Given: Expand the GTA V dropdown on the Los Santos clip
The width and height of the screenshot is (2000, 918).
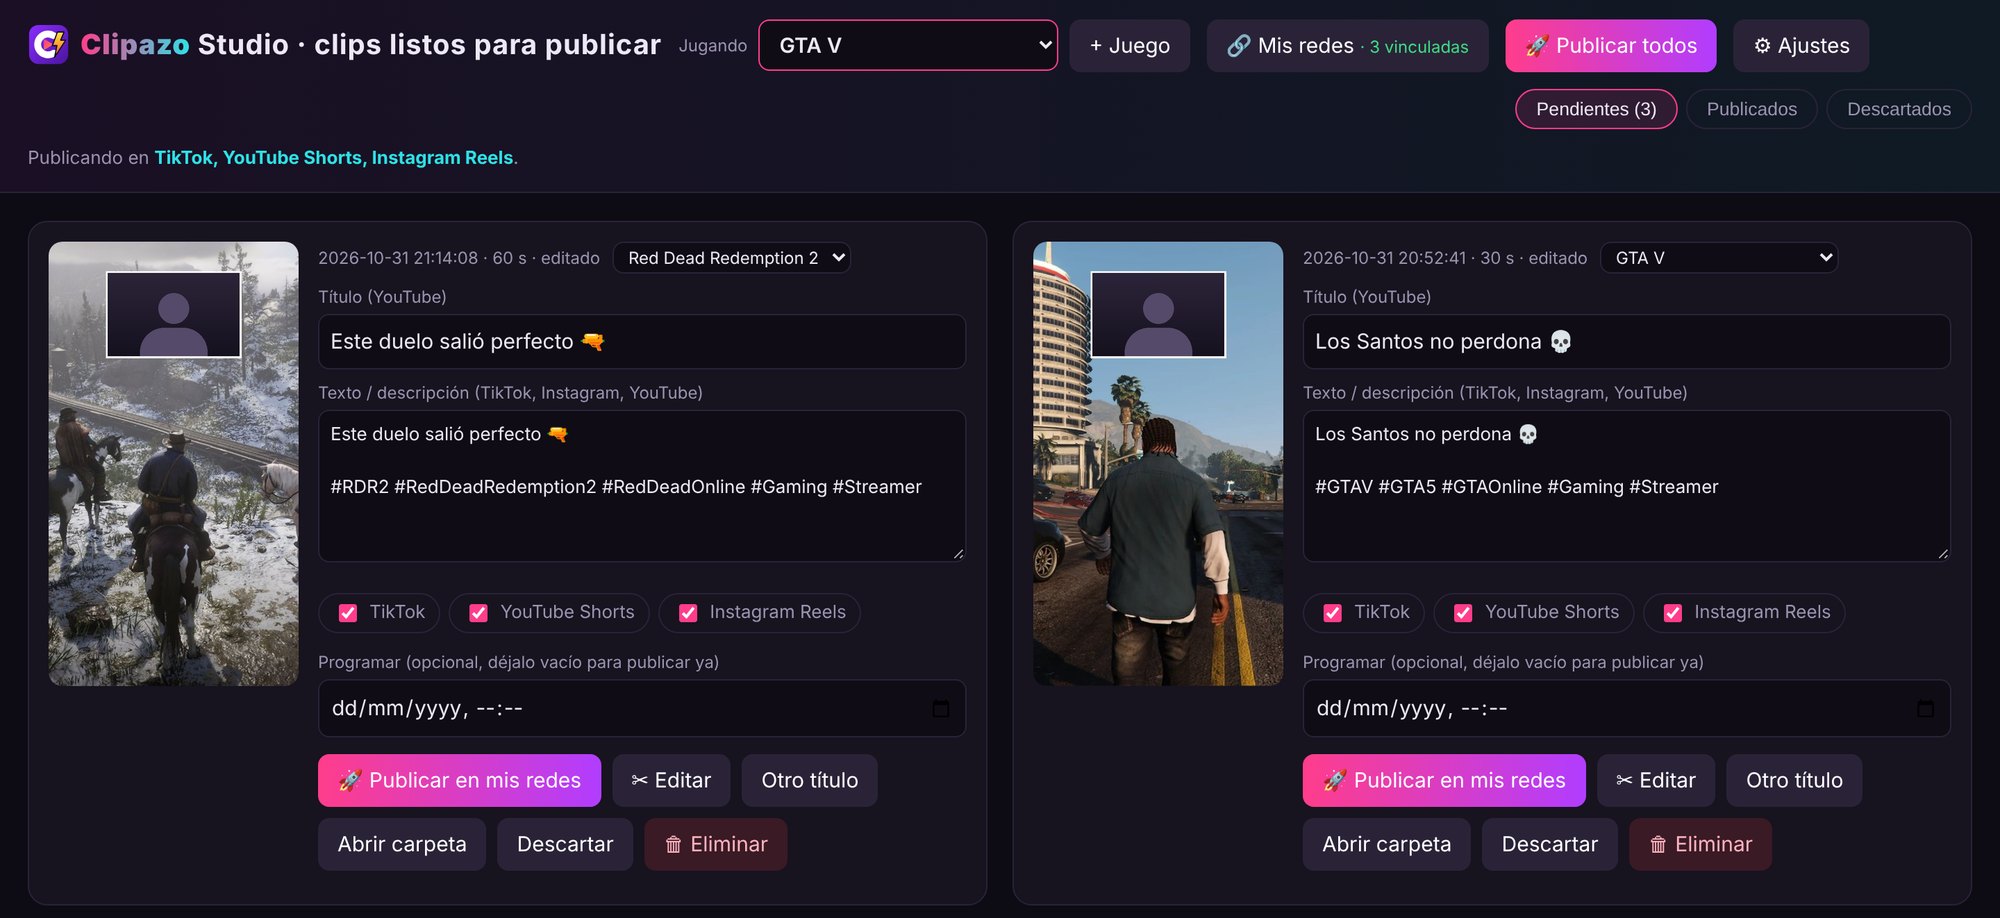Looking at the screenshot, I should point(1719,258).
